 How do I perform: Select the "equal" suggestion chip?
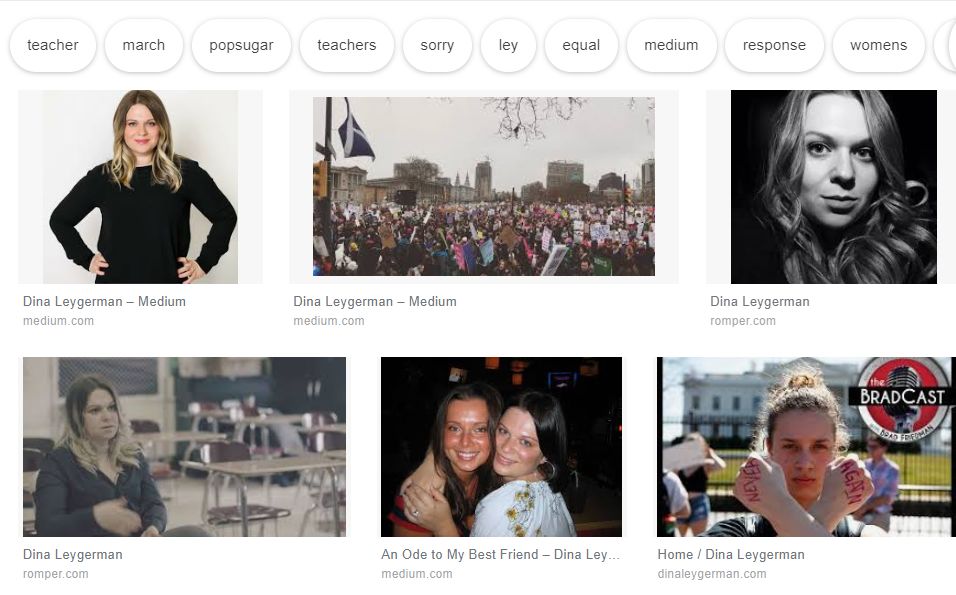coord(581,45)
